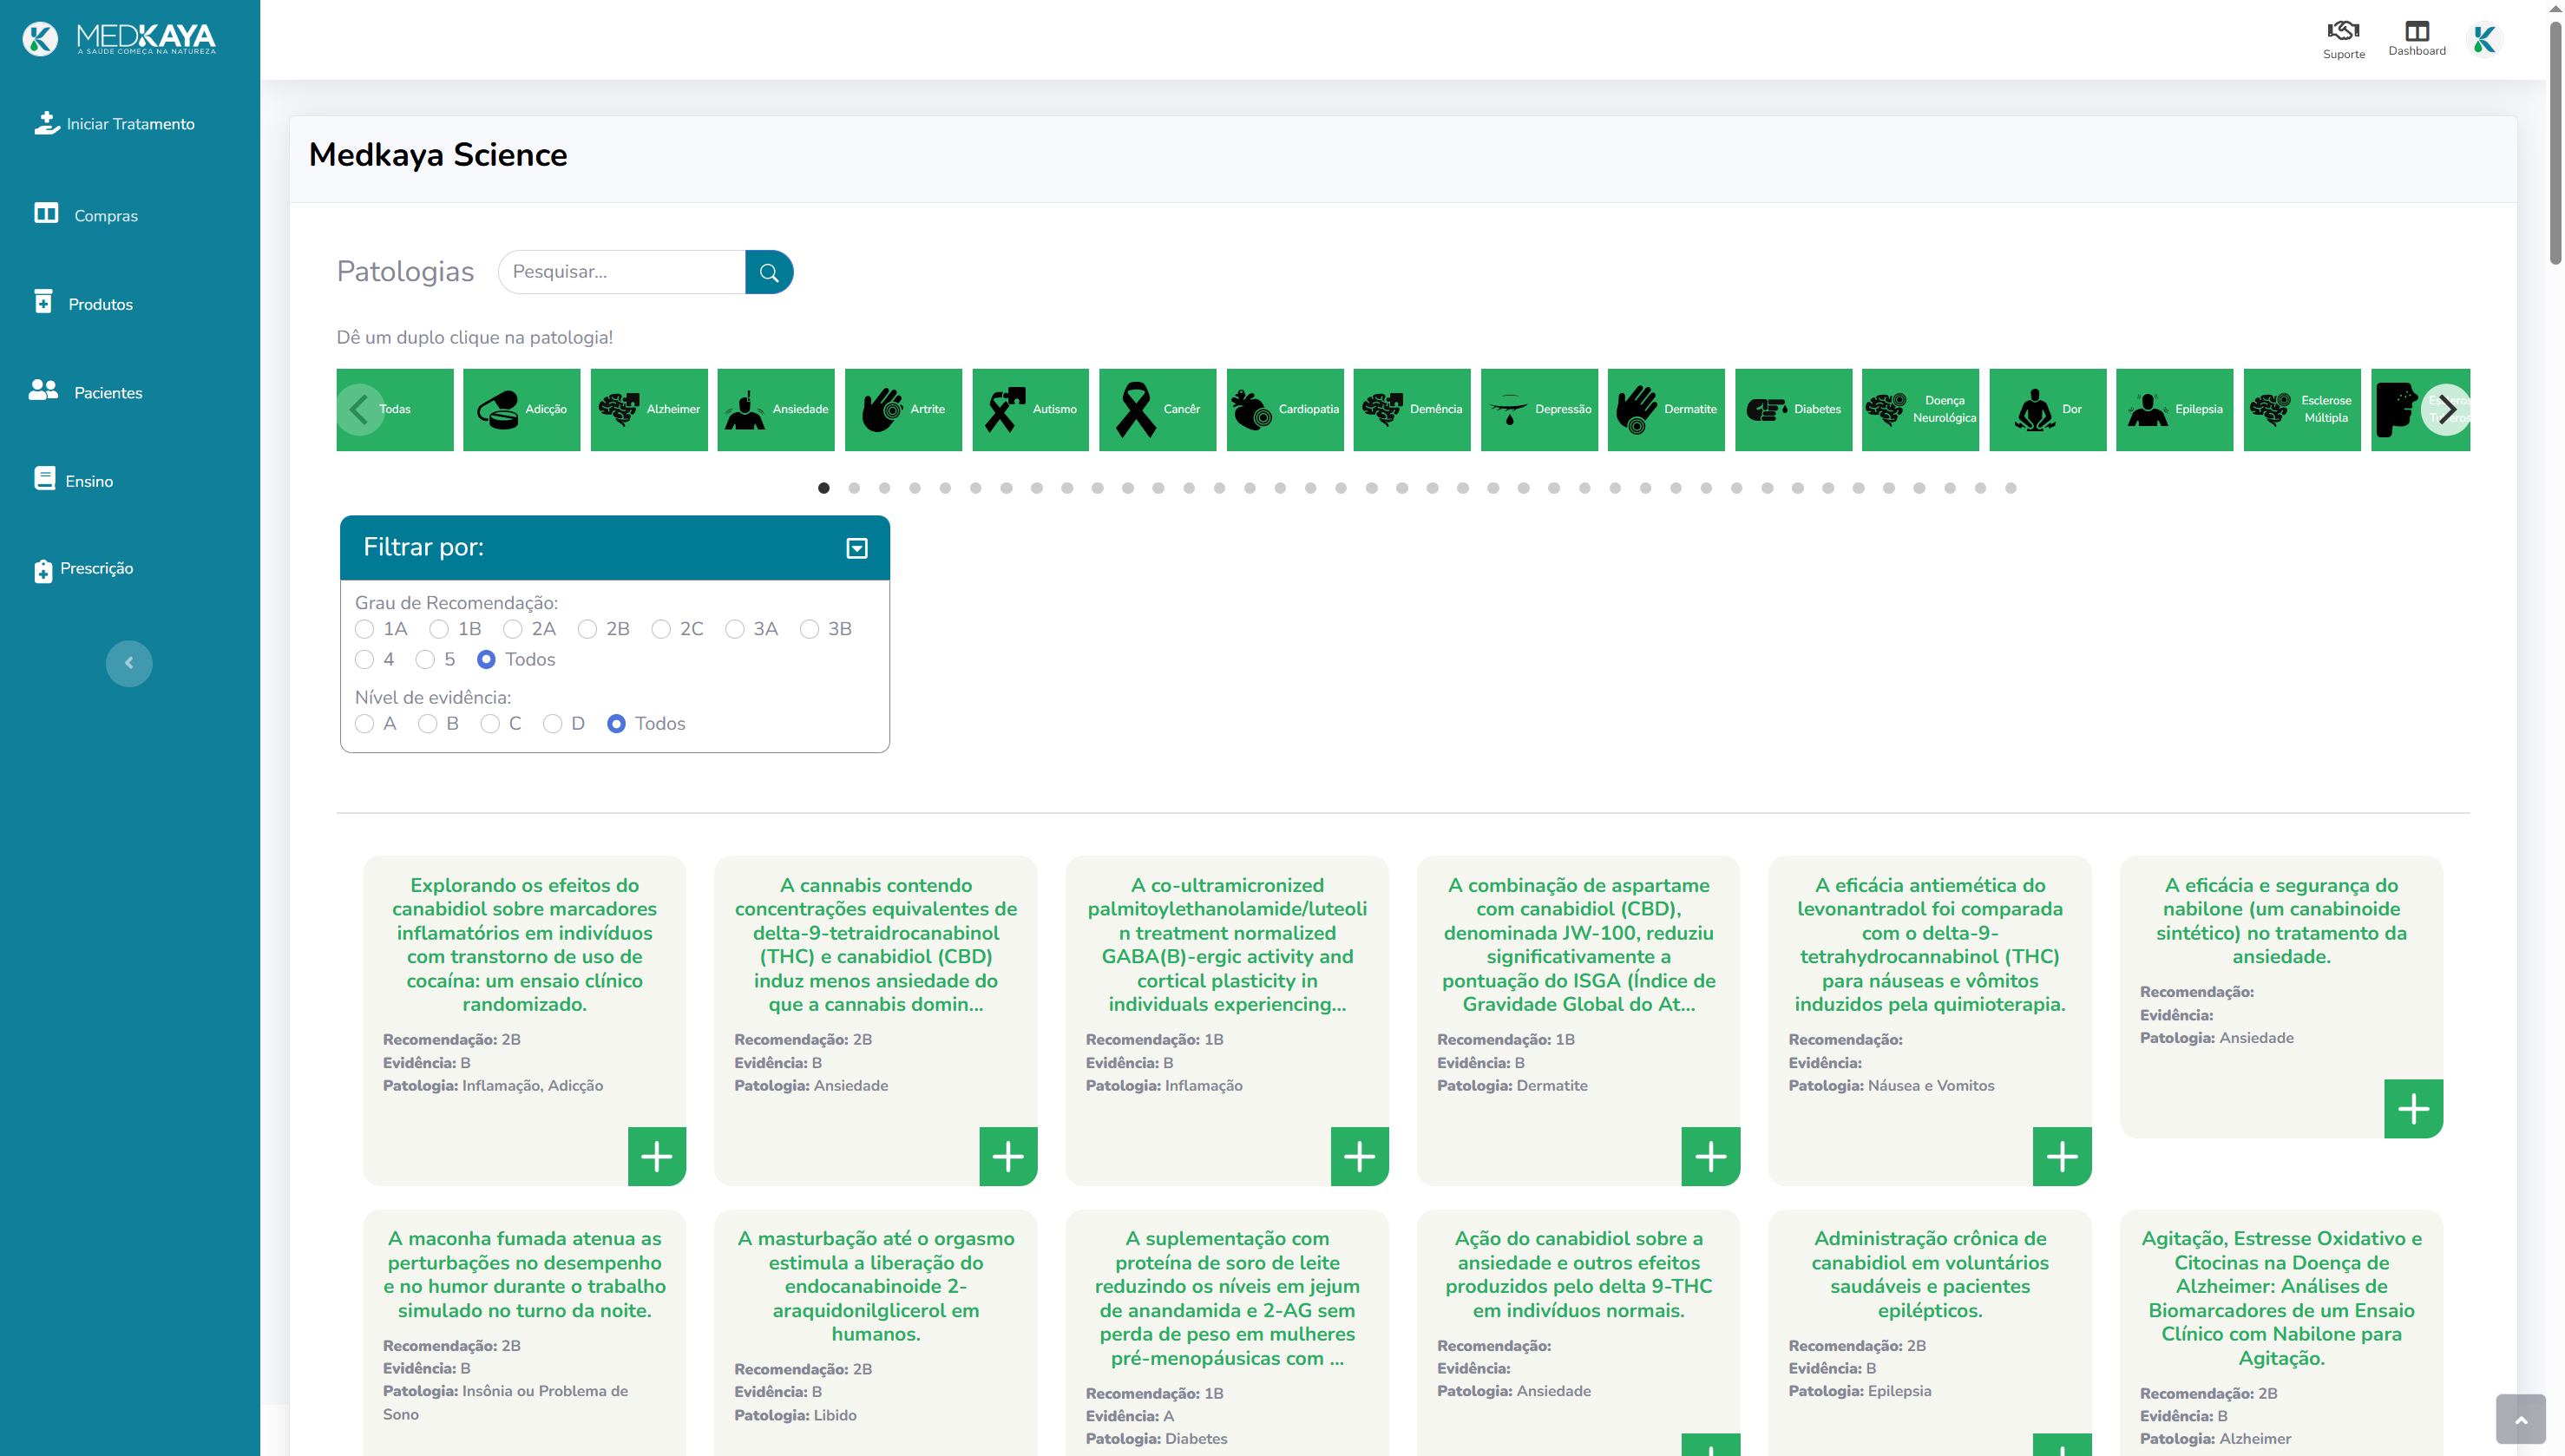The width and height of the screenshot is (2565, 1456).
Task: Open Ensino in sidebar
Action: (74, 480)
